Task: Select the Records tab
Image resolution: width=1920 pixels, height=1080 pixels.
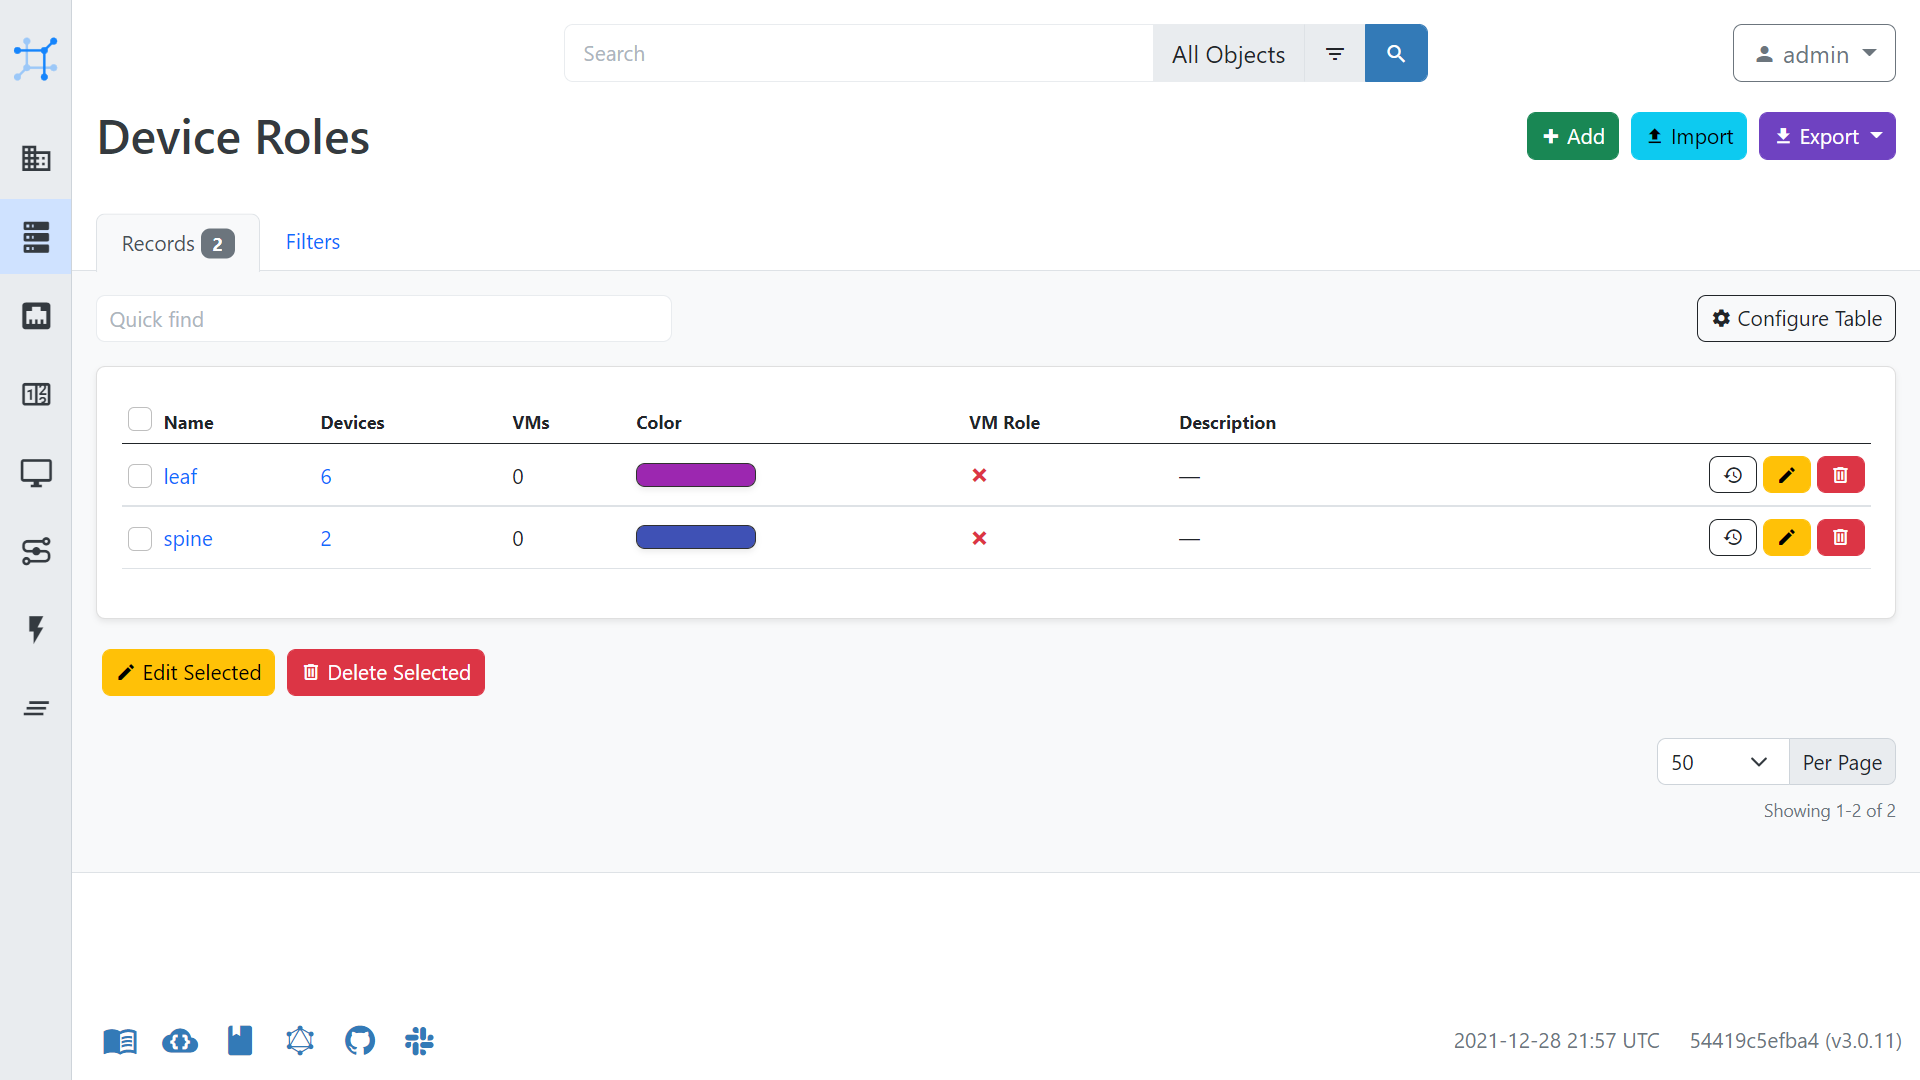Action: click(177, 244)
